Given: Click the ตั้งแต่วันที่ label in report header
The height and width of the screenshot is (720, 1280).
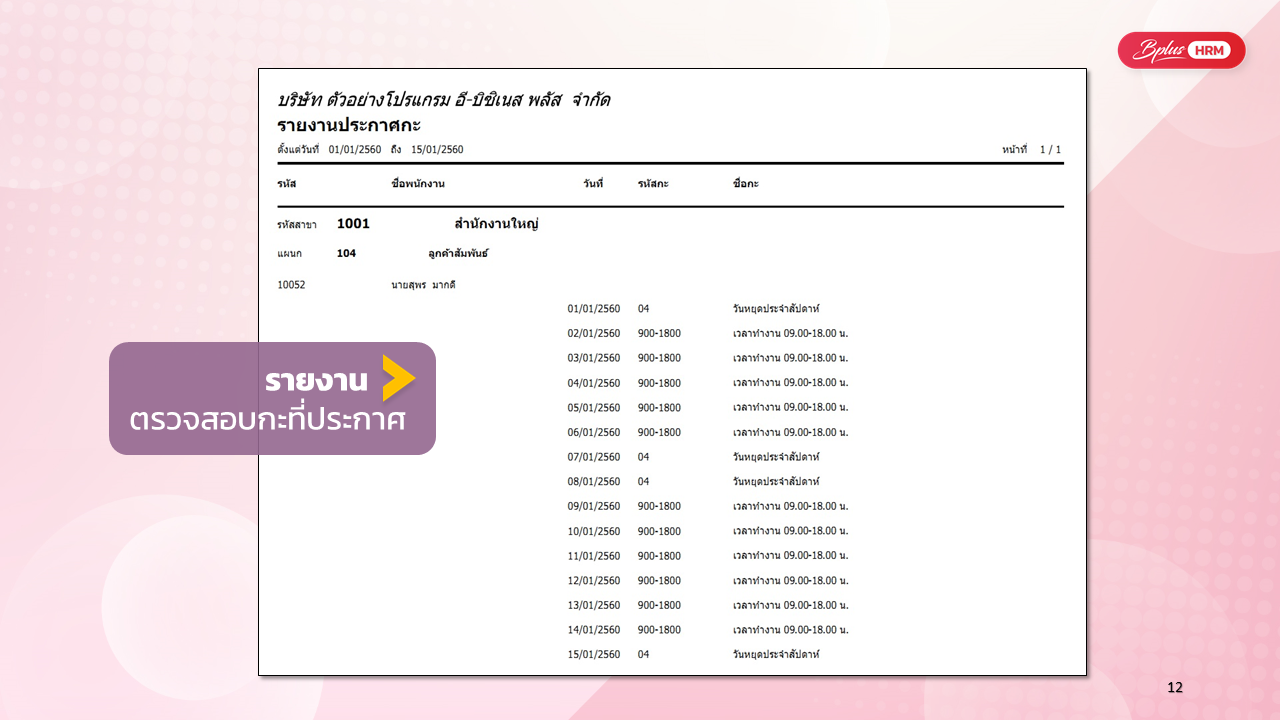Looking at the screenshot, I should [x=298, y=150].
